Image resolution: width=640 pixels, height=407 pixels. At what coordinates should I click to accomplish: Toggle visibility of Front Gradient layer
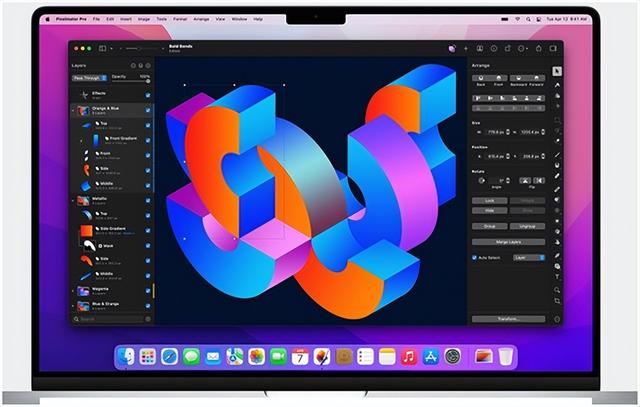click(x=148, y=140)
